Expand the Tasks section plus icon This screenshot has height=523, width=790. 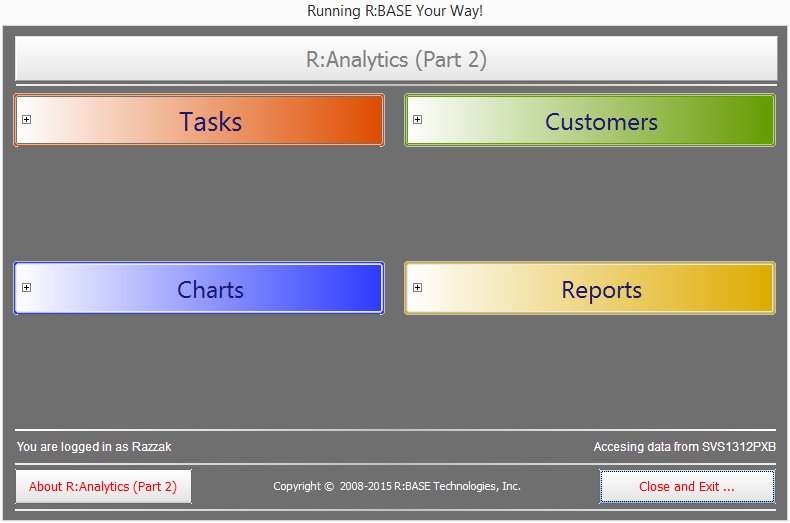(27, 120)
